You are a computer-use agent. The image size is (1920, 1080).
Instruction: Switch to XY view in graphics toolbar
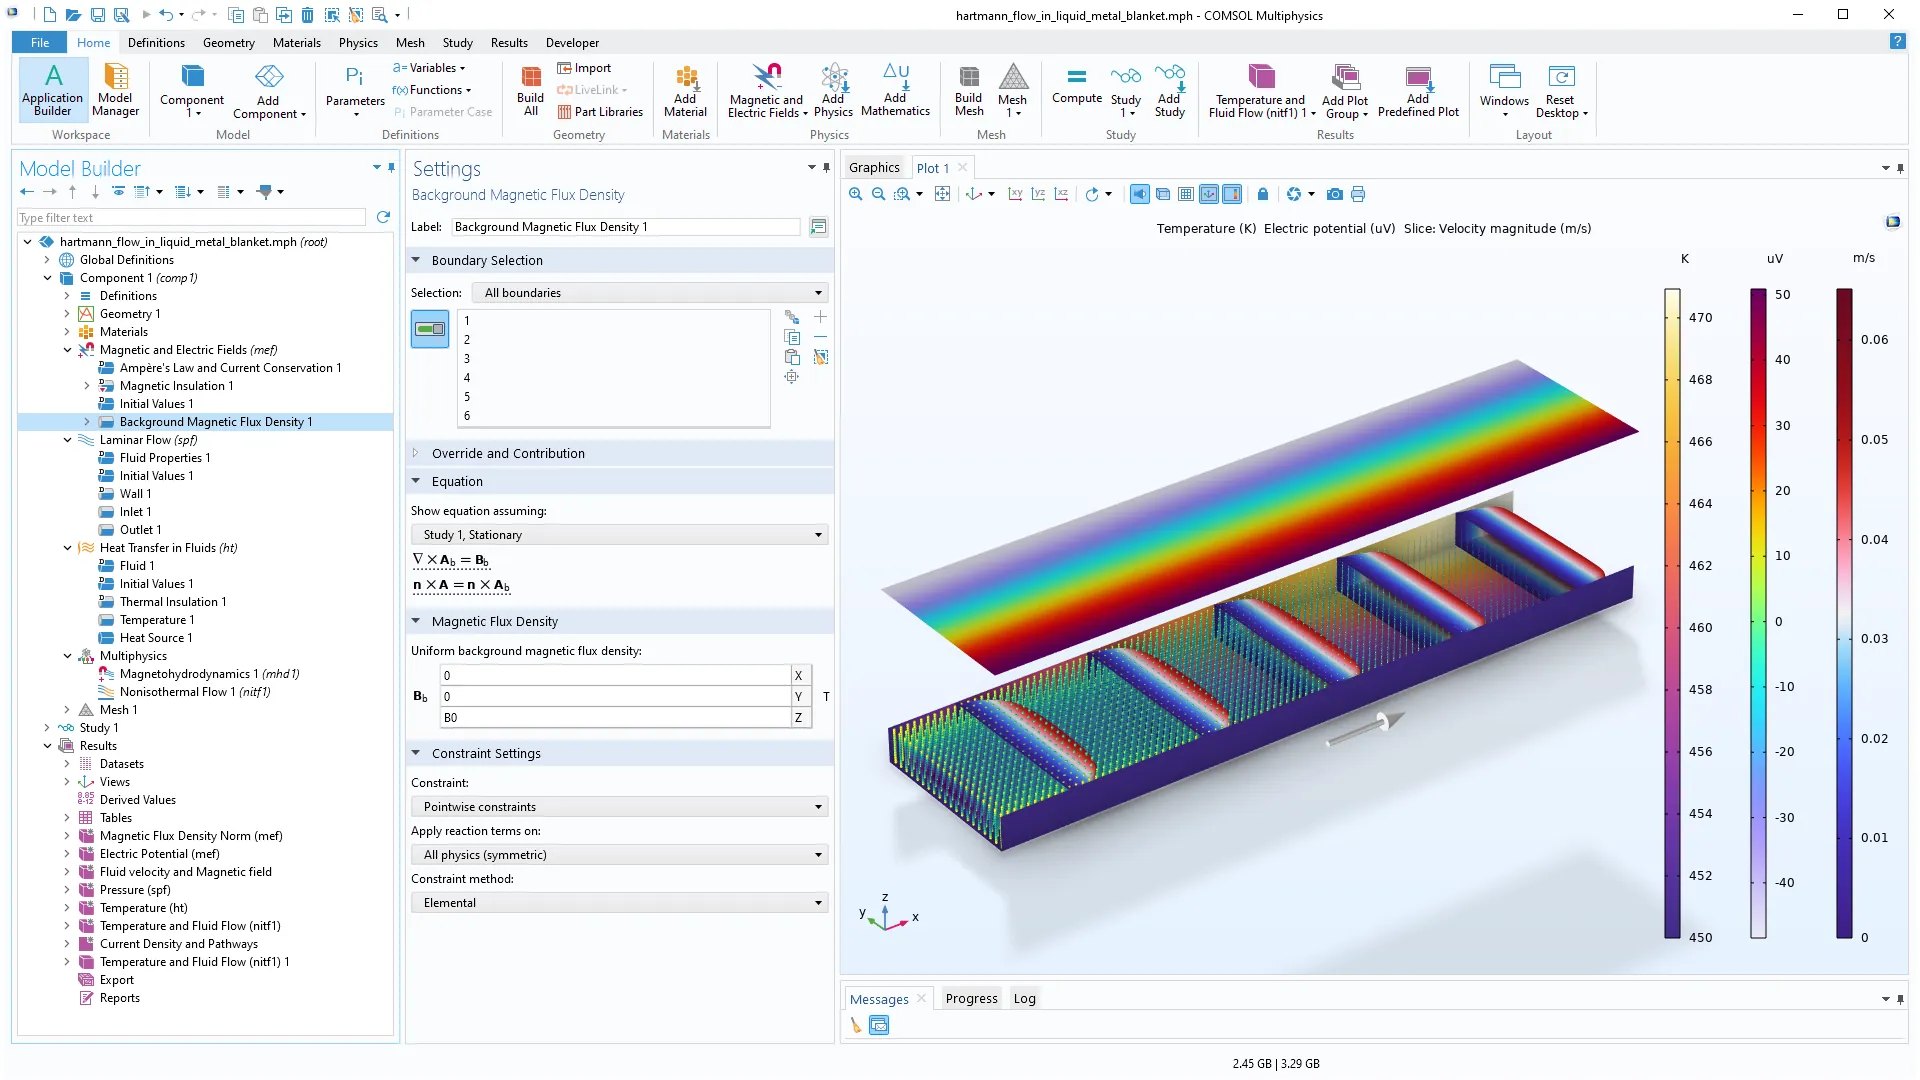[1015, 194]
